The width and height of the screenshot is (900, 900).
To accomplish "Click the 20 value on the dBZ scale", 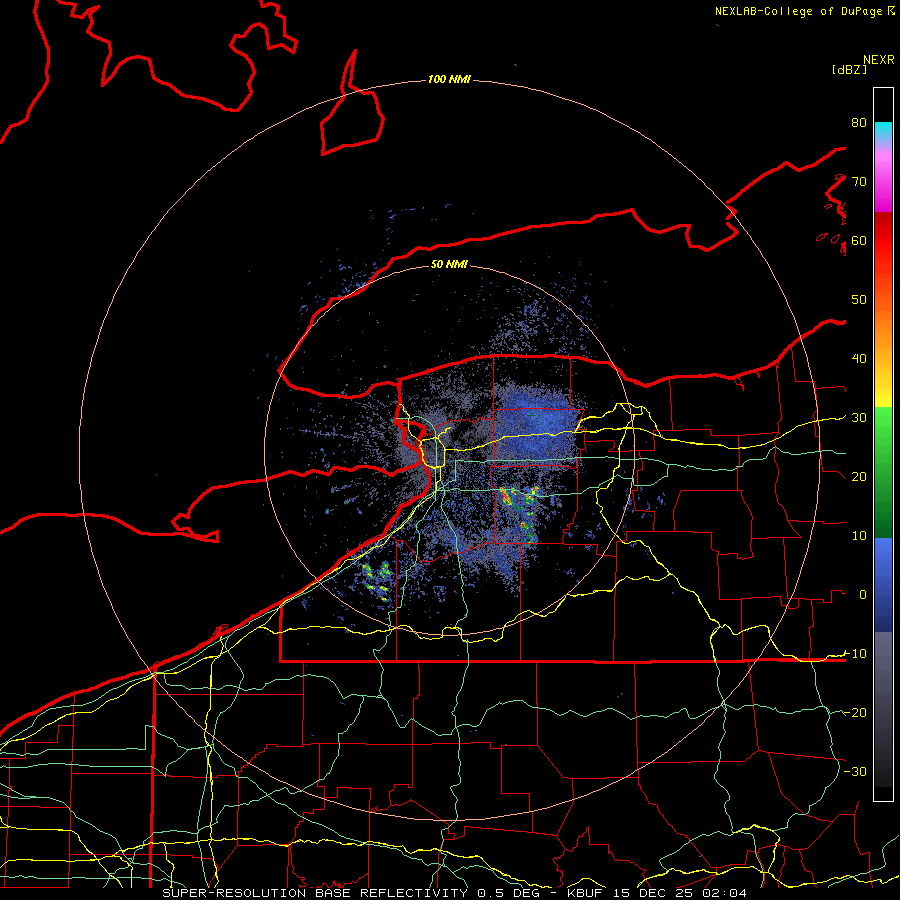I will click(x=859, y=476).
